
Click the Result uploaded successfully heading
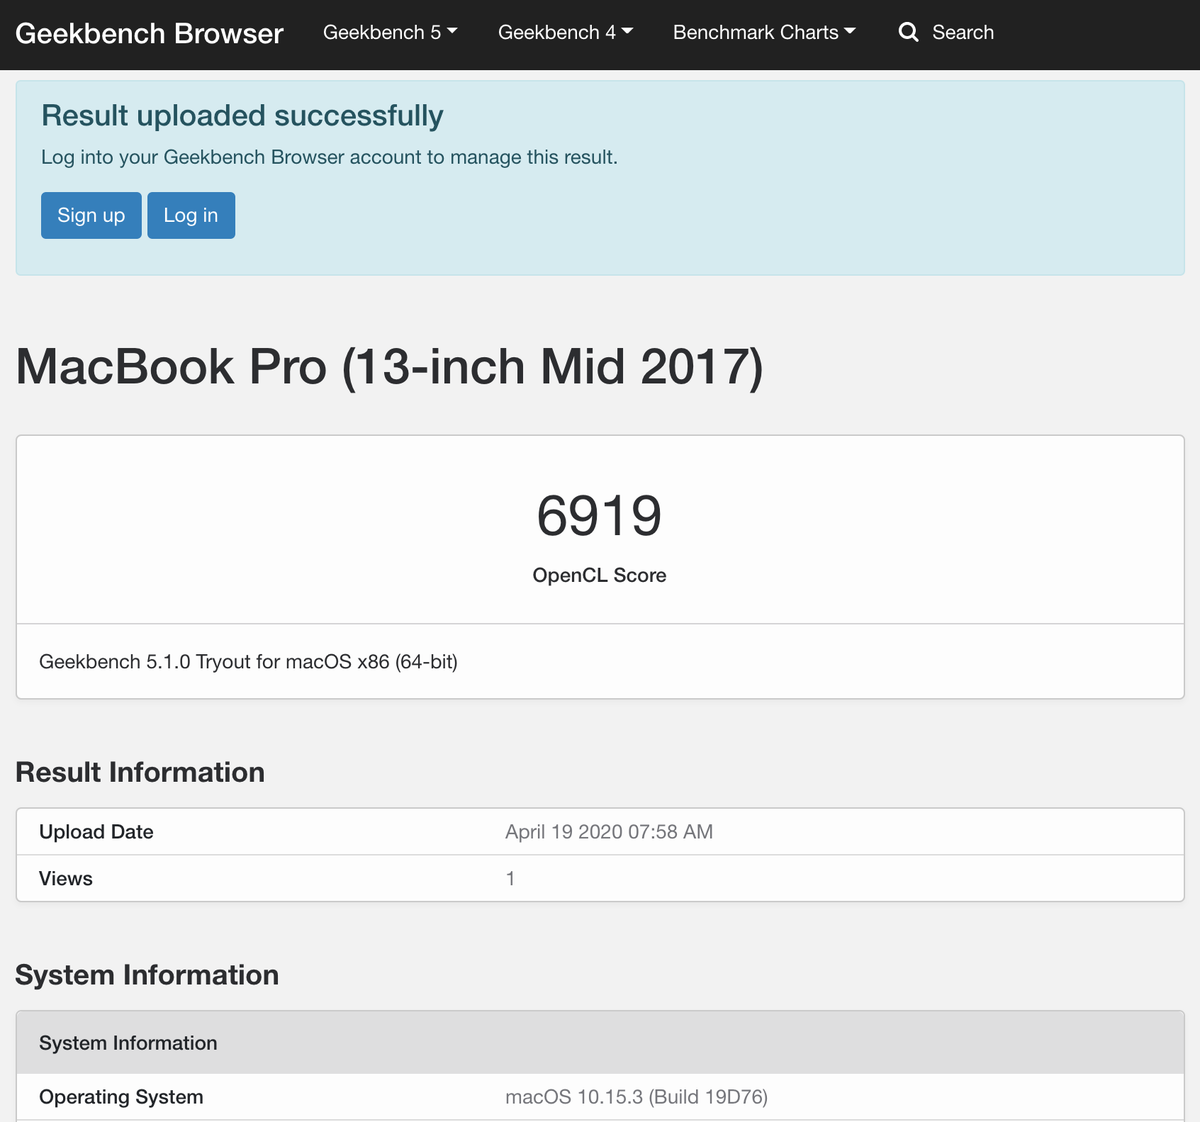pos(242,116)
